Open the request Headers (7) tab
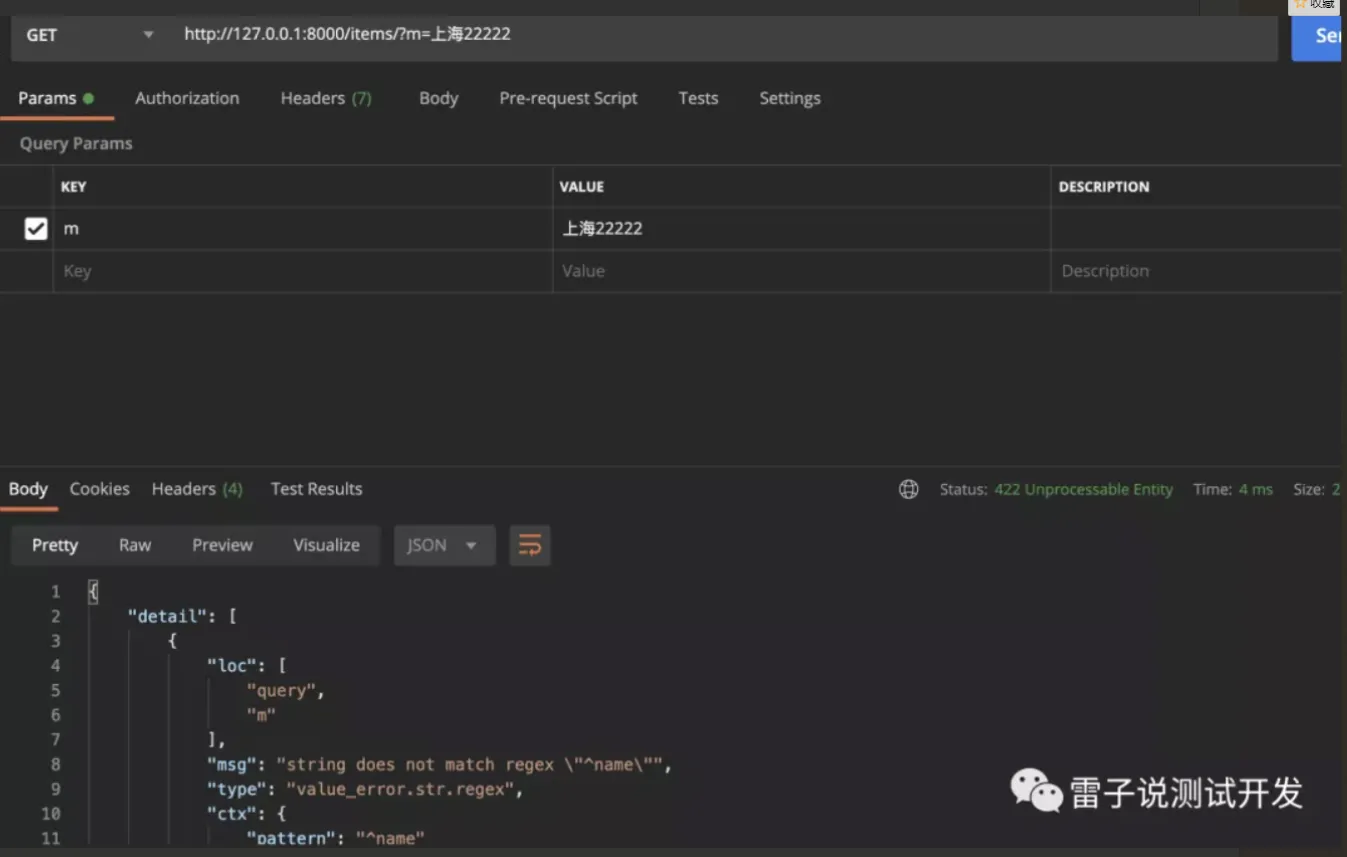The width and height of the screenshot is (1347, 857). pyautogui.click(x=326, y=98)
